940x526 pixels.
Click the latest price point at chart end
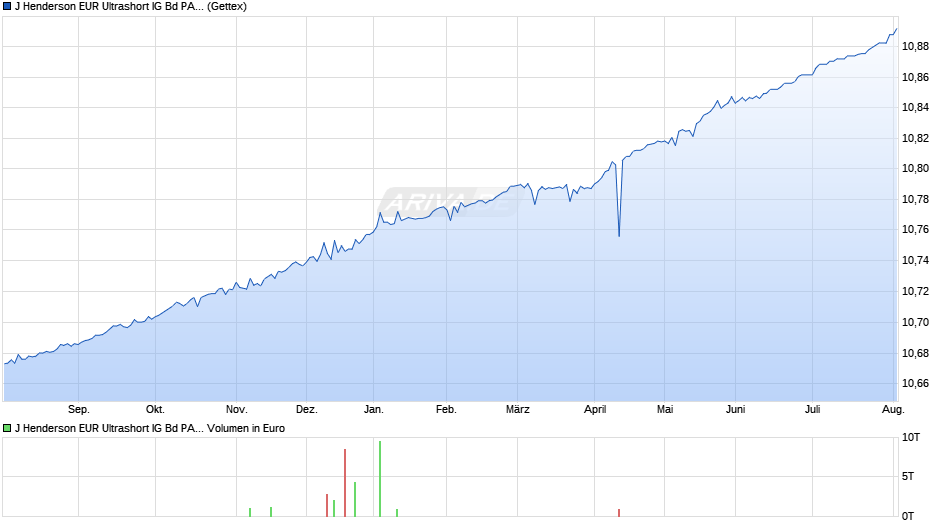(896, 29)
